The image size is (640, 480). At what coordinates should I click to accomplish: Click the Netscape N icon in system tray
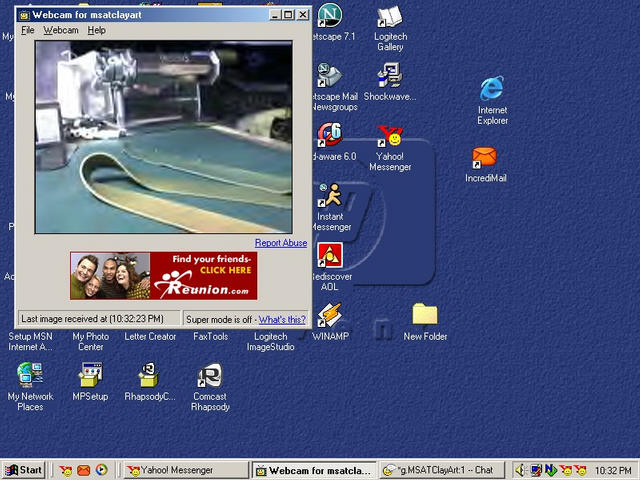tap(550, 471)
